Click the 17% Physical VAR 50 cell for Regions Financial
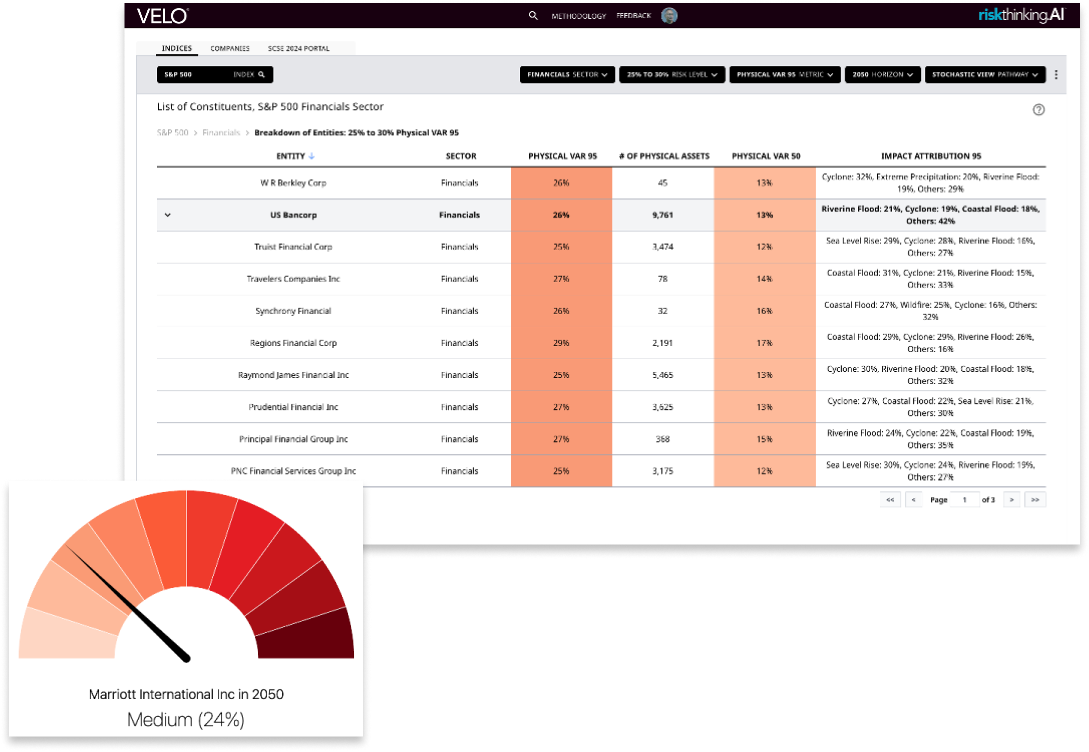 (765, 343)
